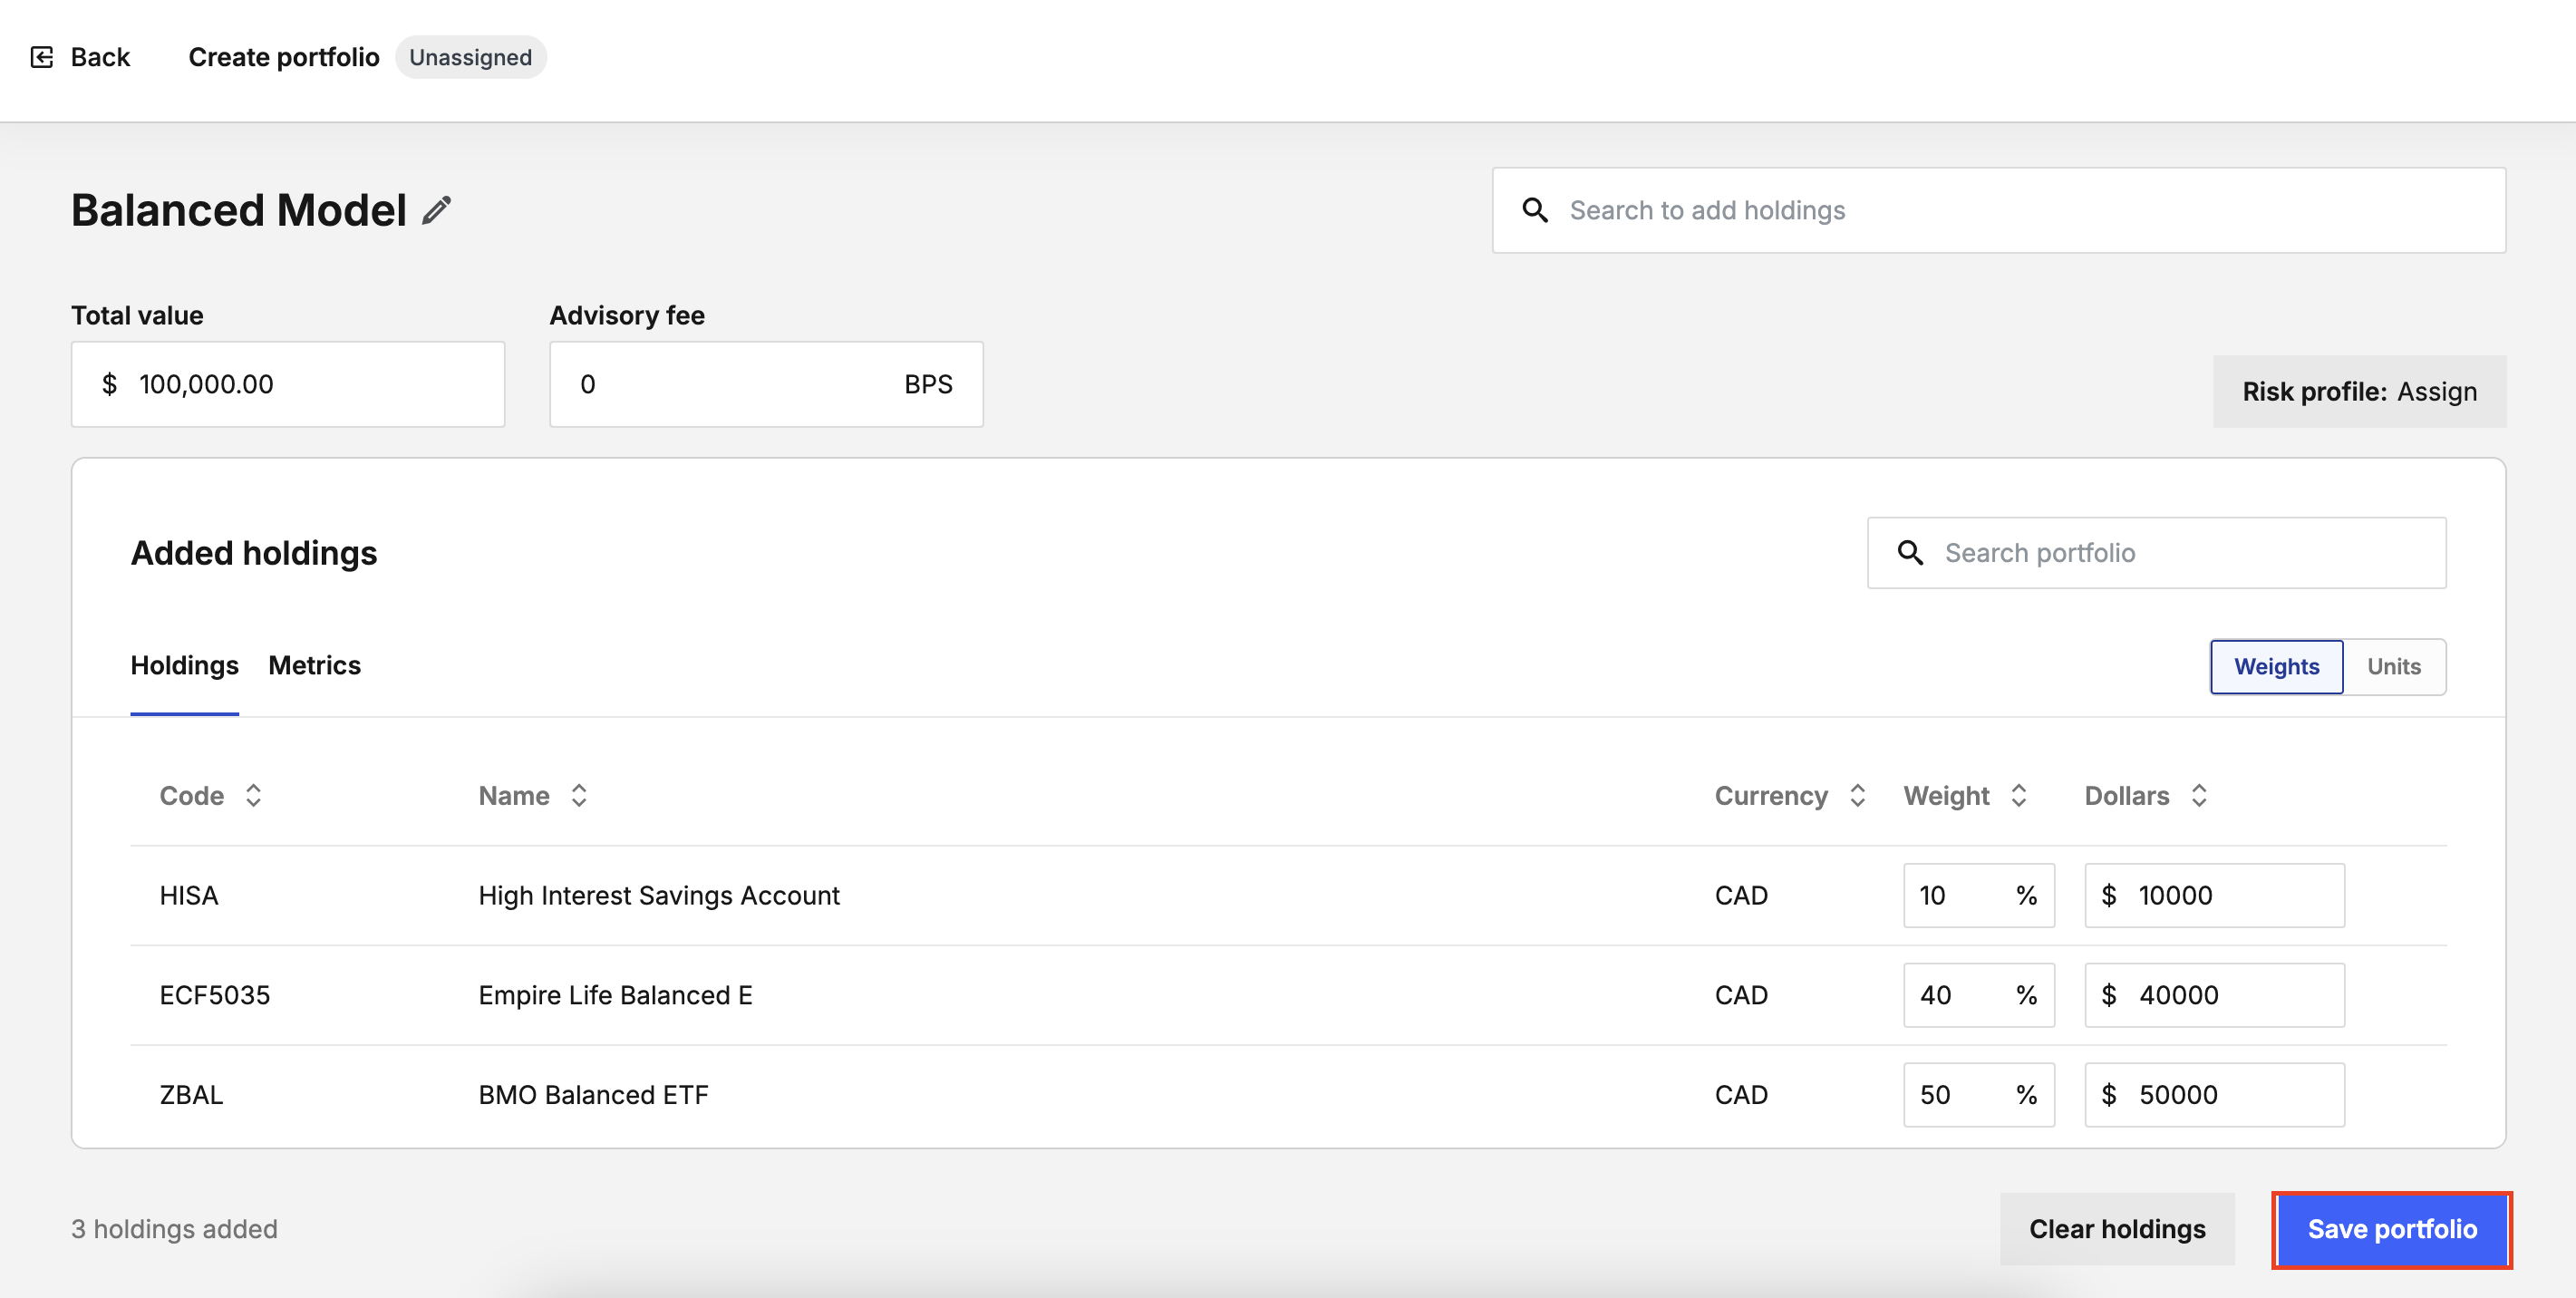Click the Code column header label
Screen dimensions: 2576x1298
click(191, 796)
